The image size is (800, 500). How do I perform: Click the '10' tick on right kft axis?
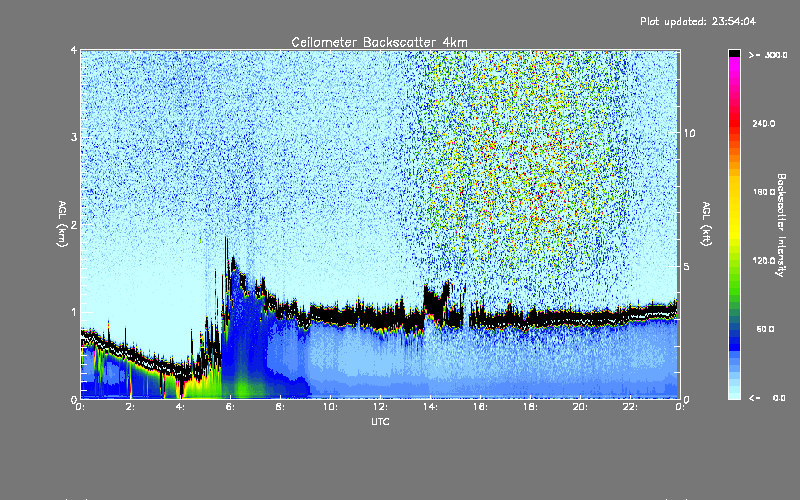click(x=689, y=133)
